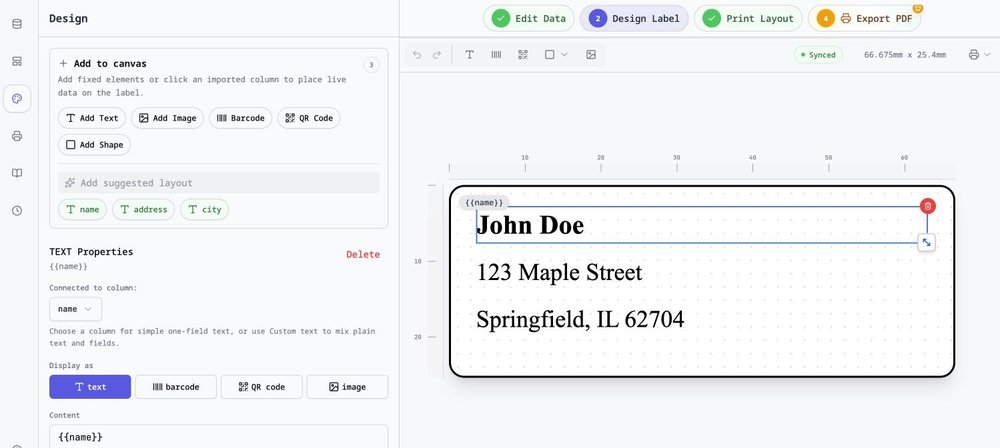
Task: Select the text tool in canvas toolbar
Action: click(469, 55)
